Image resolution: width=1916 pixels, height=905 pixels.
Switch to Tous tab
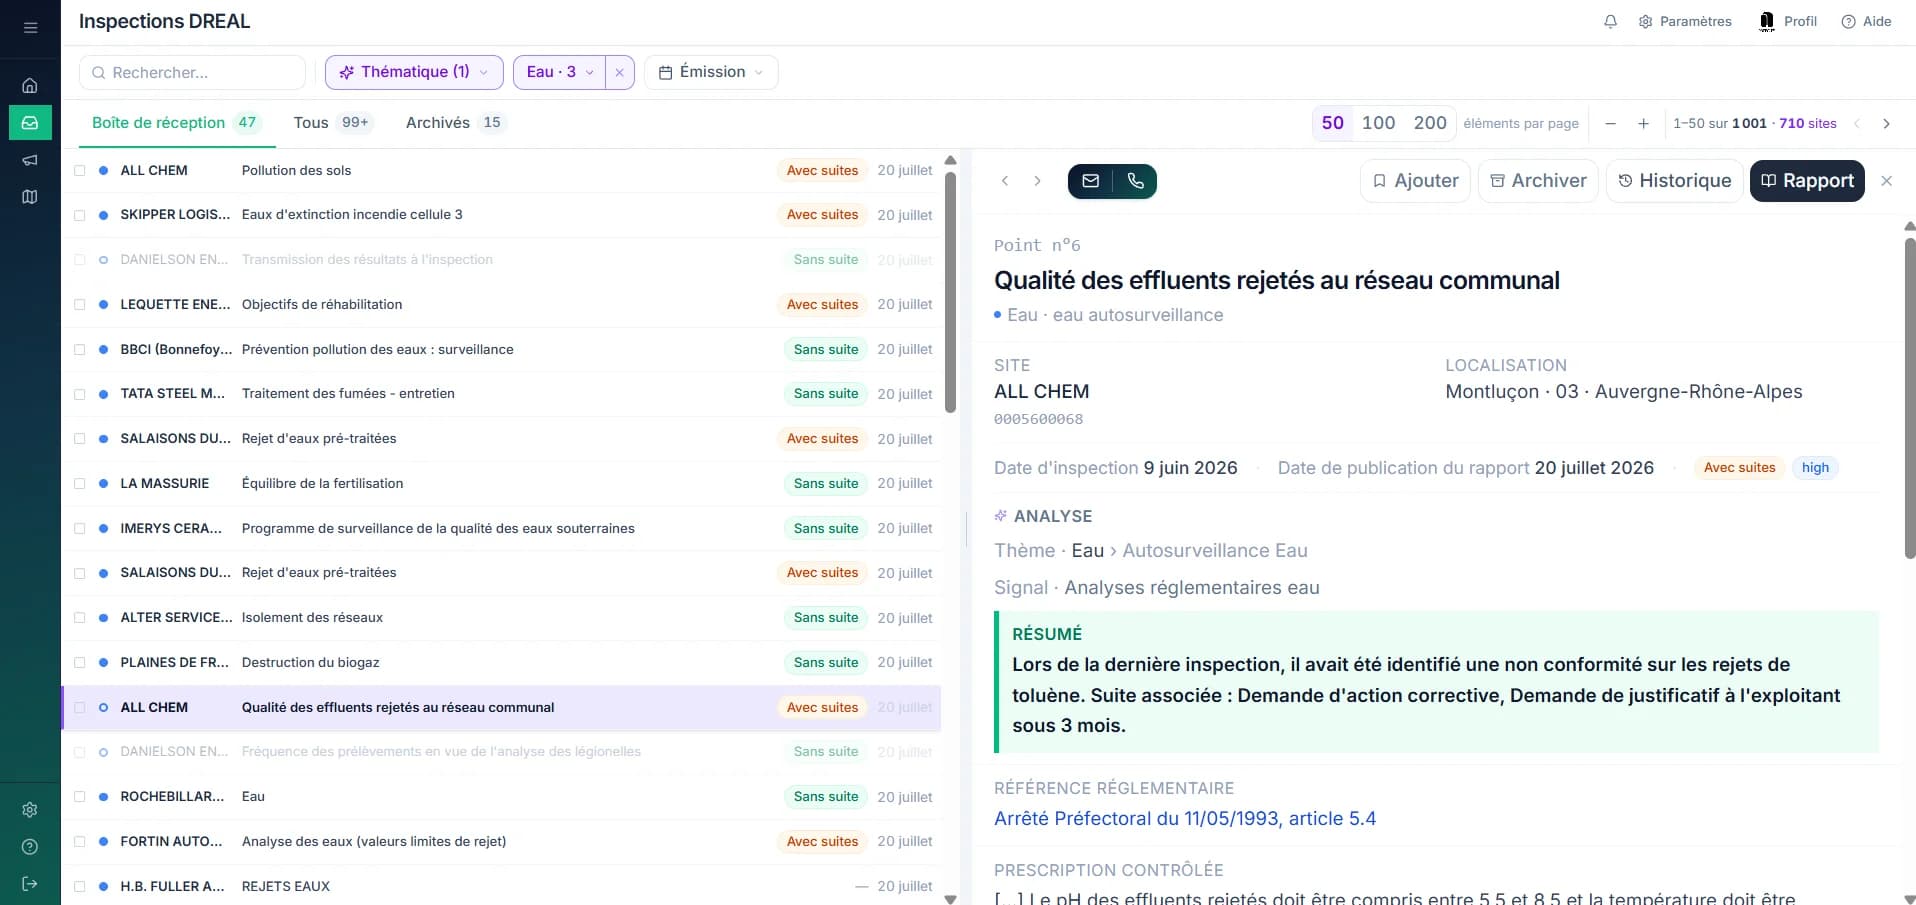coord(332,123)
